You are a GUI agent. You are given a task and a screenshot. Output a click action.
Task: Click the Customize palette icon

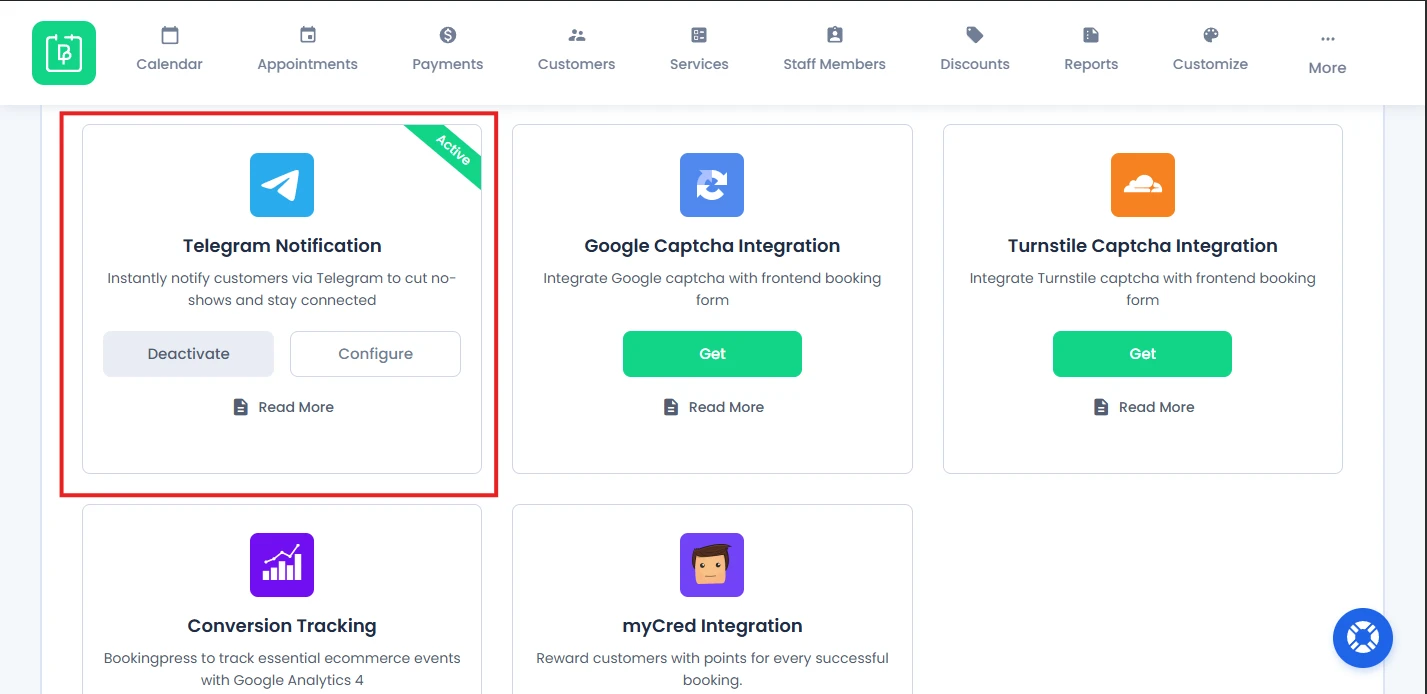(x=1211, y=35)
